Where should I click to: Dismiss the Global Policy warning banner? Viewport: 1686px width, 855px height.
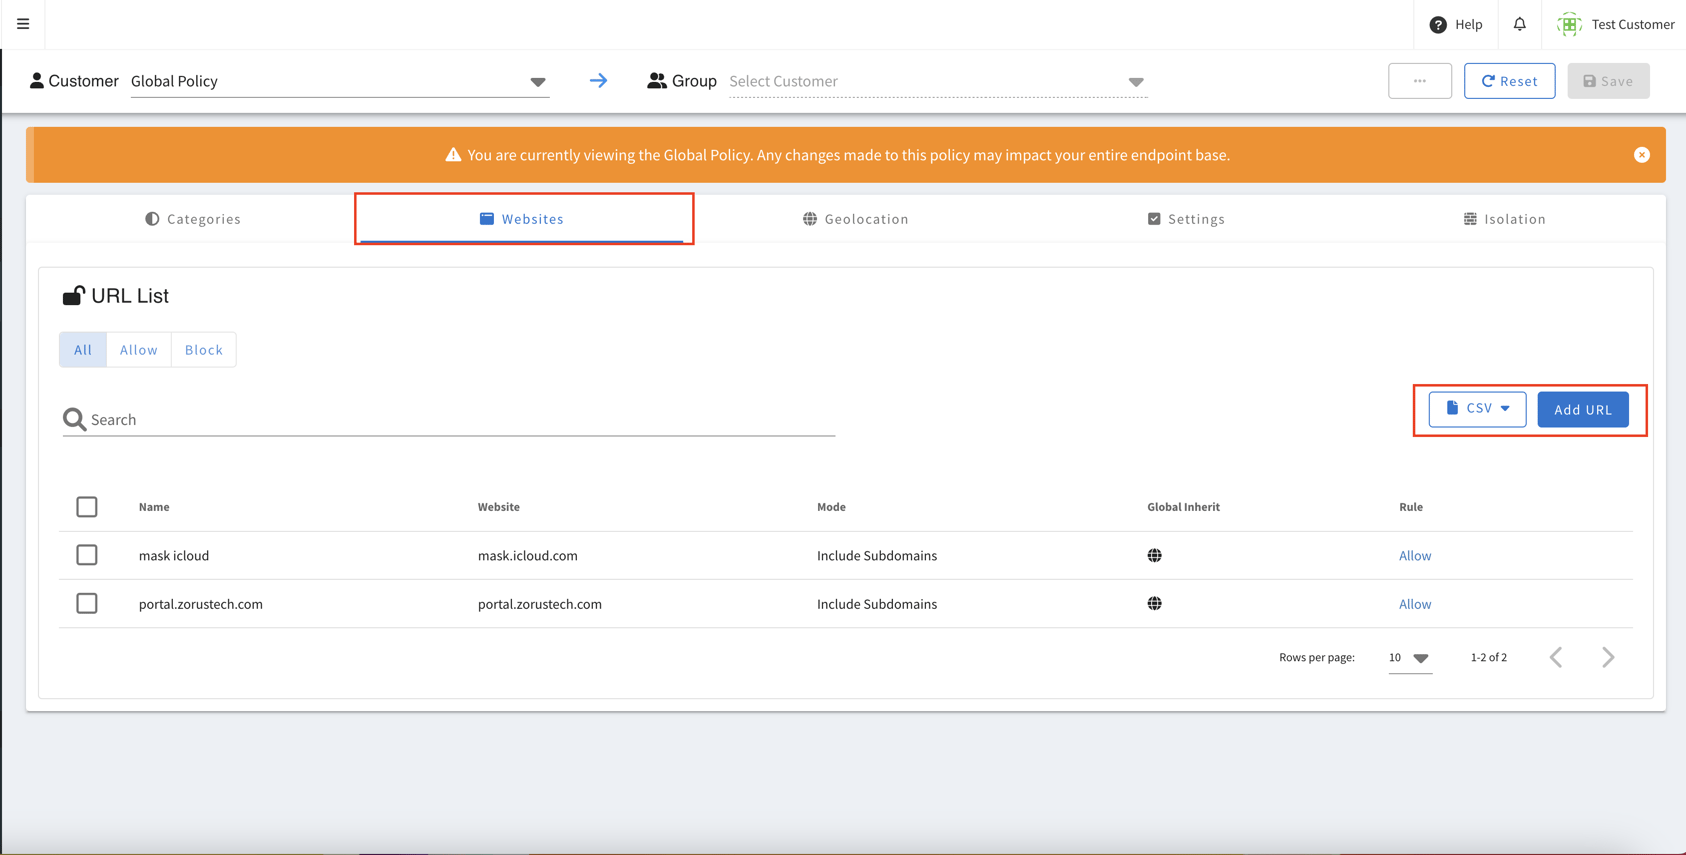(x=1641, y=155)
